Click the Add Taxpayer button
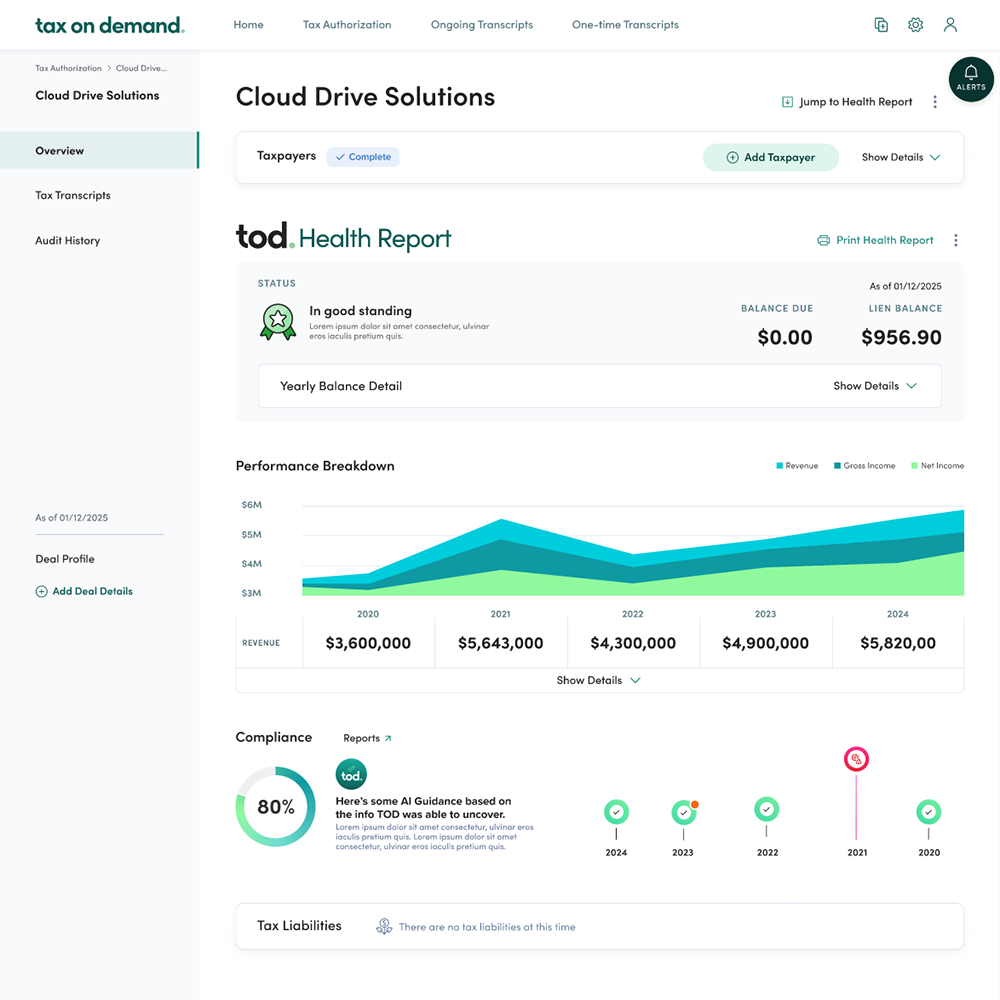 point(770,157)
